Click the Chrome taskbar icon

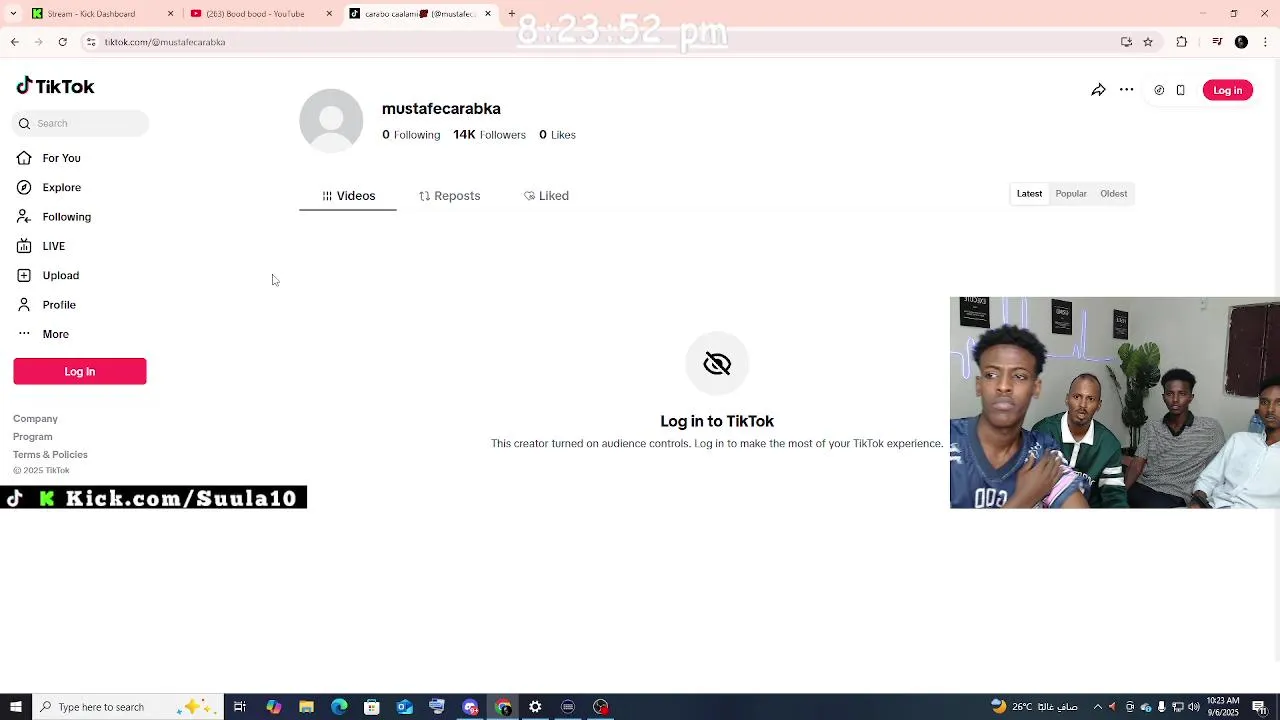pyautogui.click(x=502, y=707)
